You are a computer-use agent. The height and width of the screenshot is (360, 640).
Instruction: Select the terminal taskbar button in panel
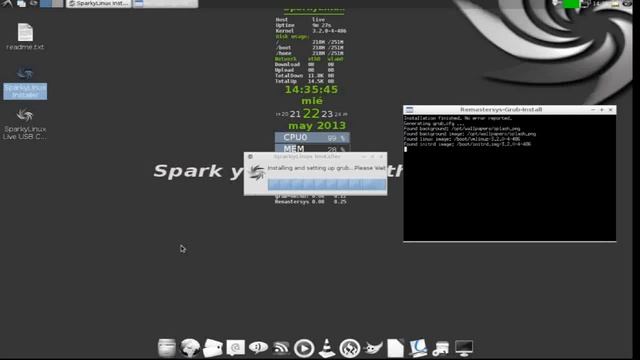point(165,4)
